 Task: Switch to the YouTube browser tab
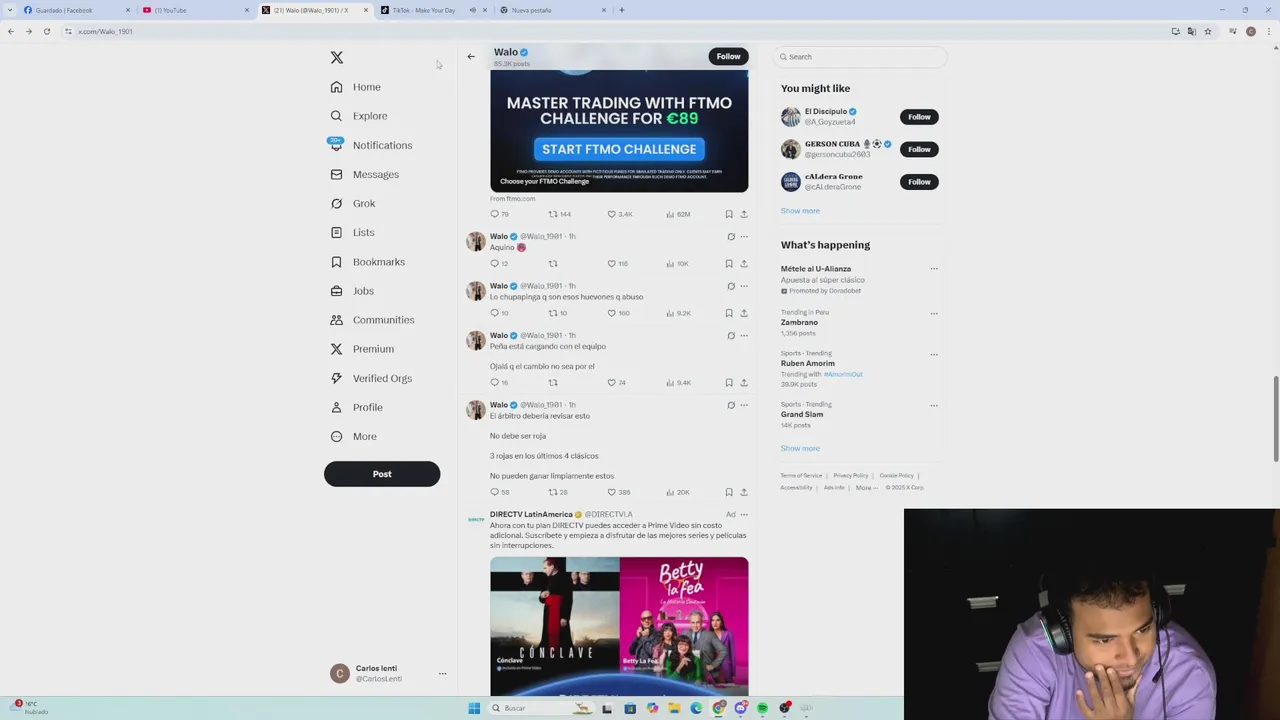[195, 10]
